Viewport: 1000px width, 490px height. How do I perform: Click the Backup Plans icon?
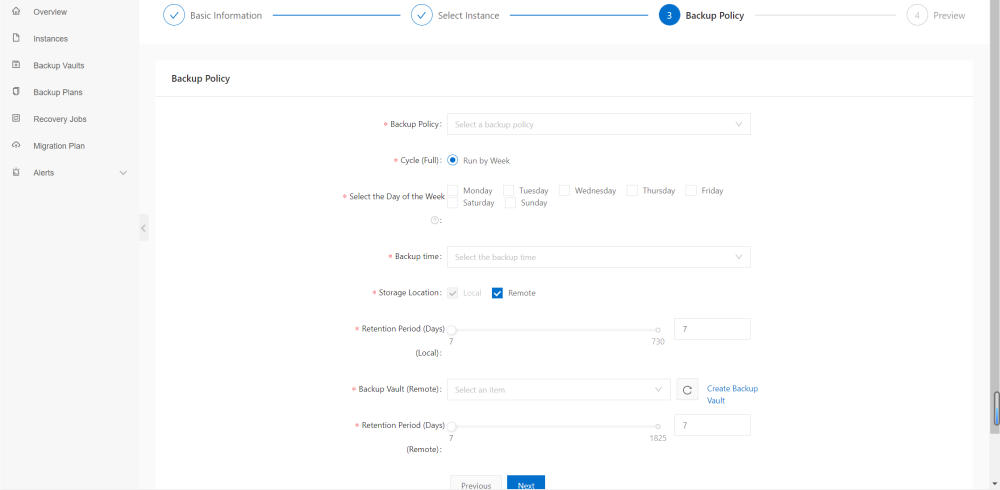(17, 92)
